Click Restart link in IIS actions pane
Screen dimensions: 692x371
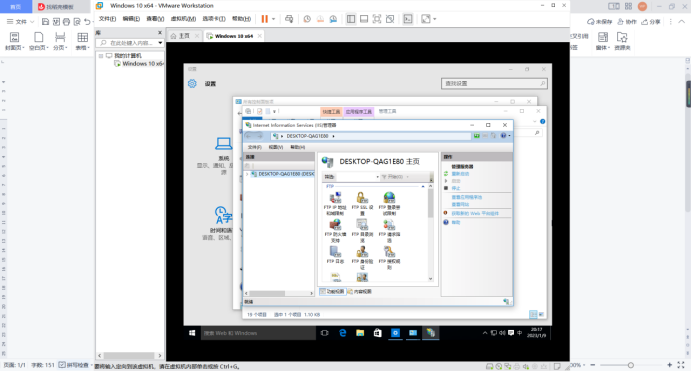click(x=460, y=174)
